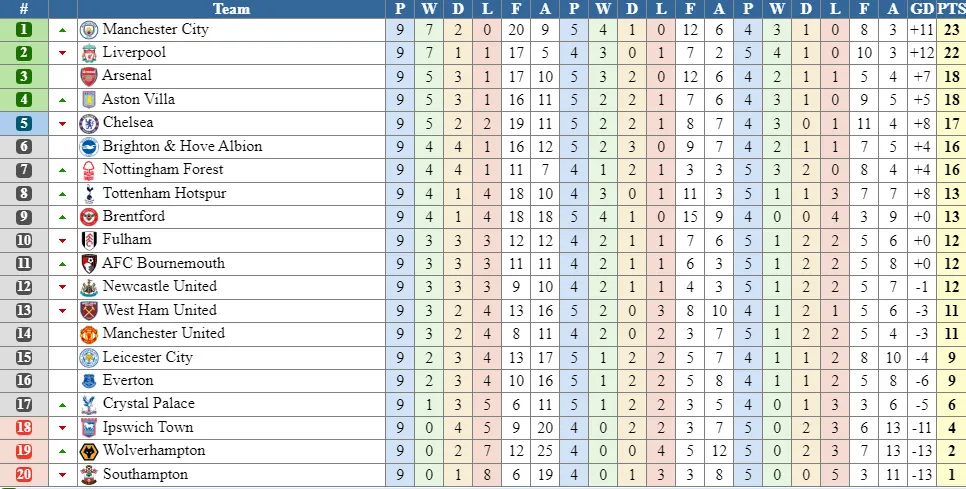The width and height of the screenshot is (966, 489).
Task: Click the Liverpool club crest icon
Action: coord(89,53)
